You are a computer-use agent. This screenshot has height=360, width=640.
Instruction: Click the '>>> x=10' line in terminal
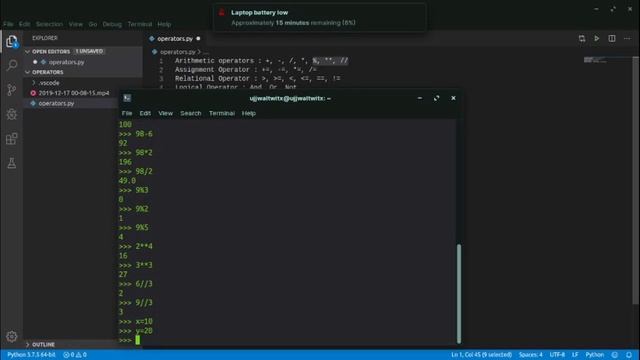click(x=136, y=322)
